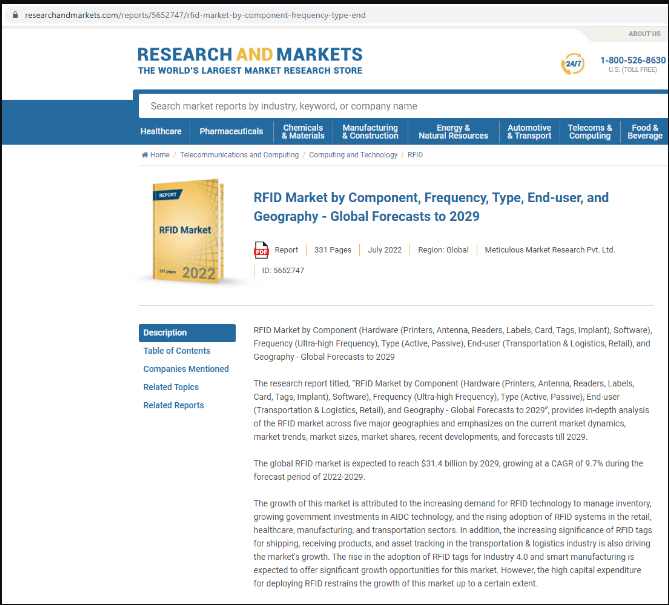Open the Healthcare category
The width and height of the screenshot is (669, 605).
click(161, 131)
